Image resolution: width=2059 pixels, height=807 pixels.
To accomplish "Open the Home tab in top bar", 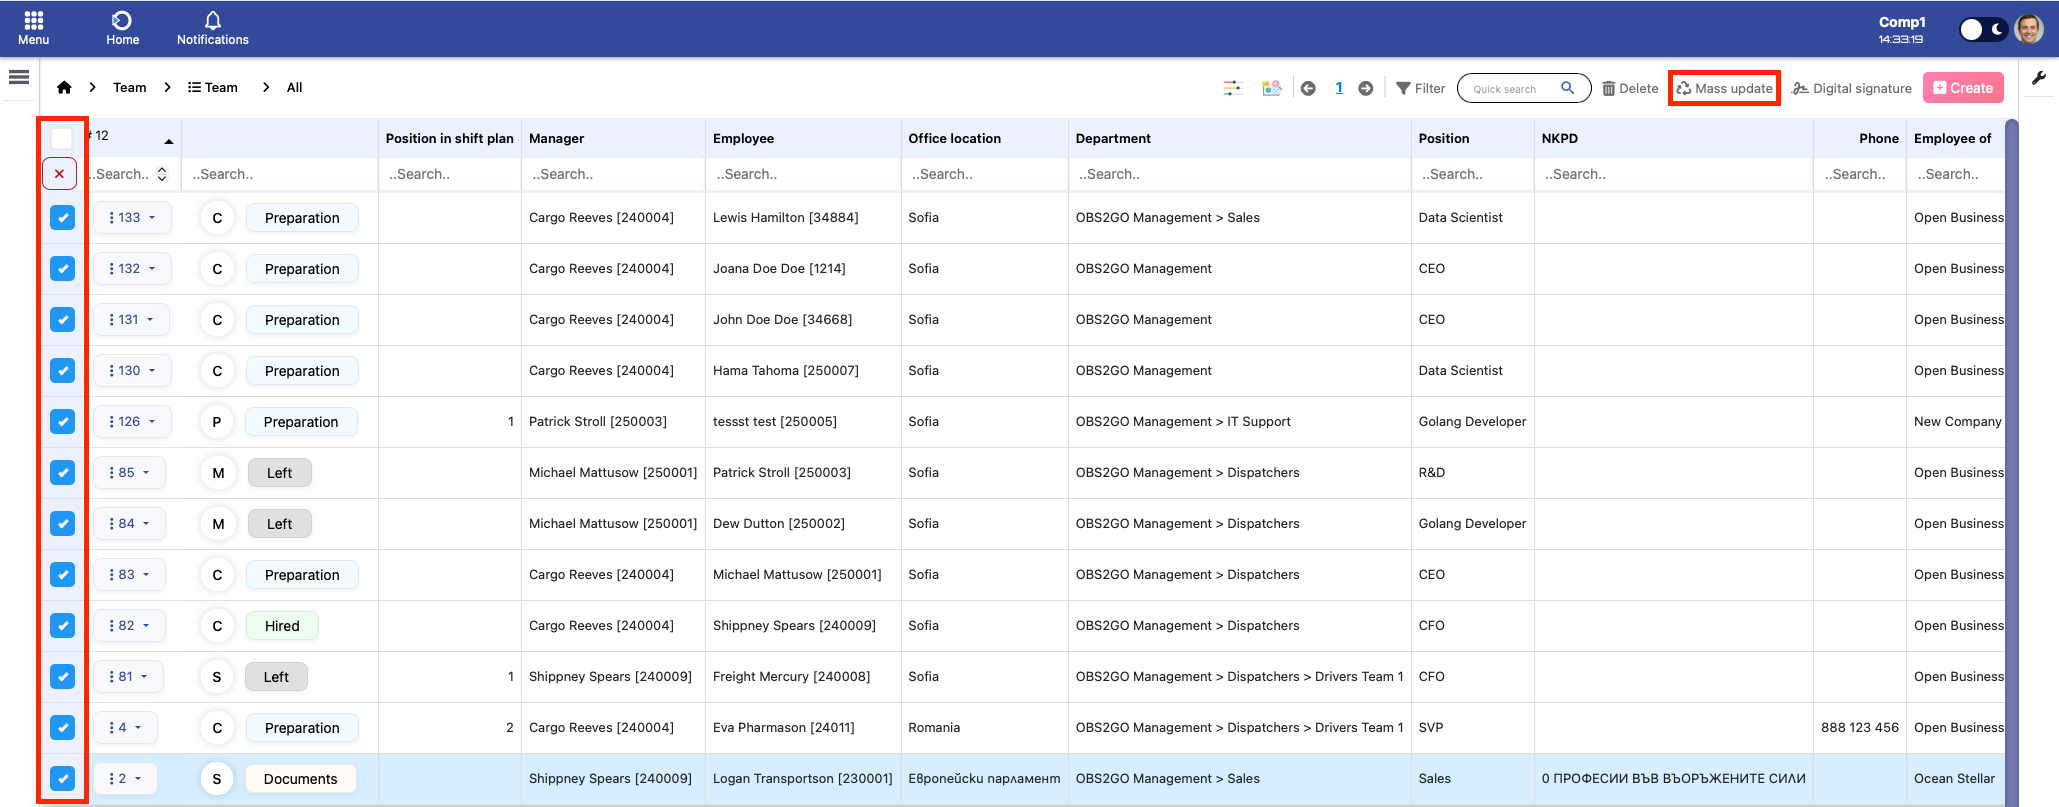I will pyautogui.click(x=122, y=28).
